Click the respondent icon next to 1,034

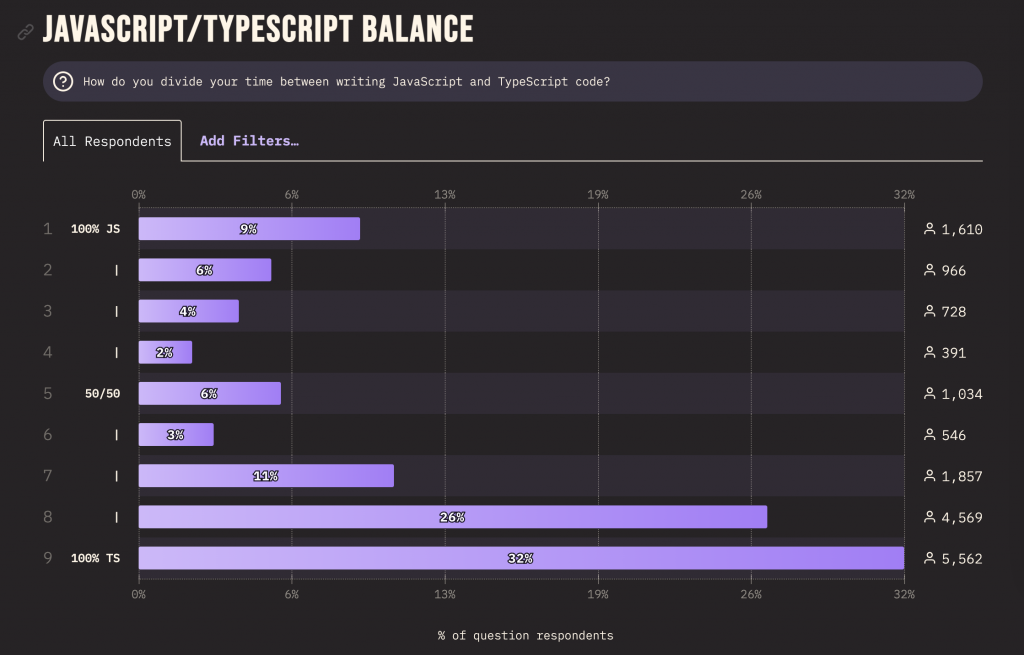click(x=930, y=394)
